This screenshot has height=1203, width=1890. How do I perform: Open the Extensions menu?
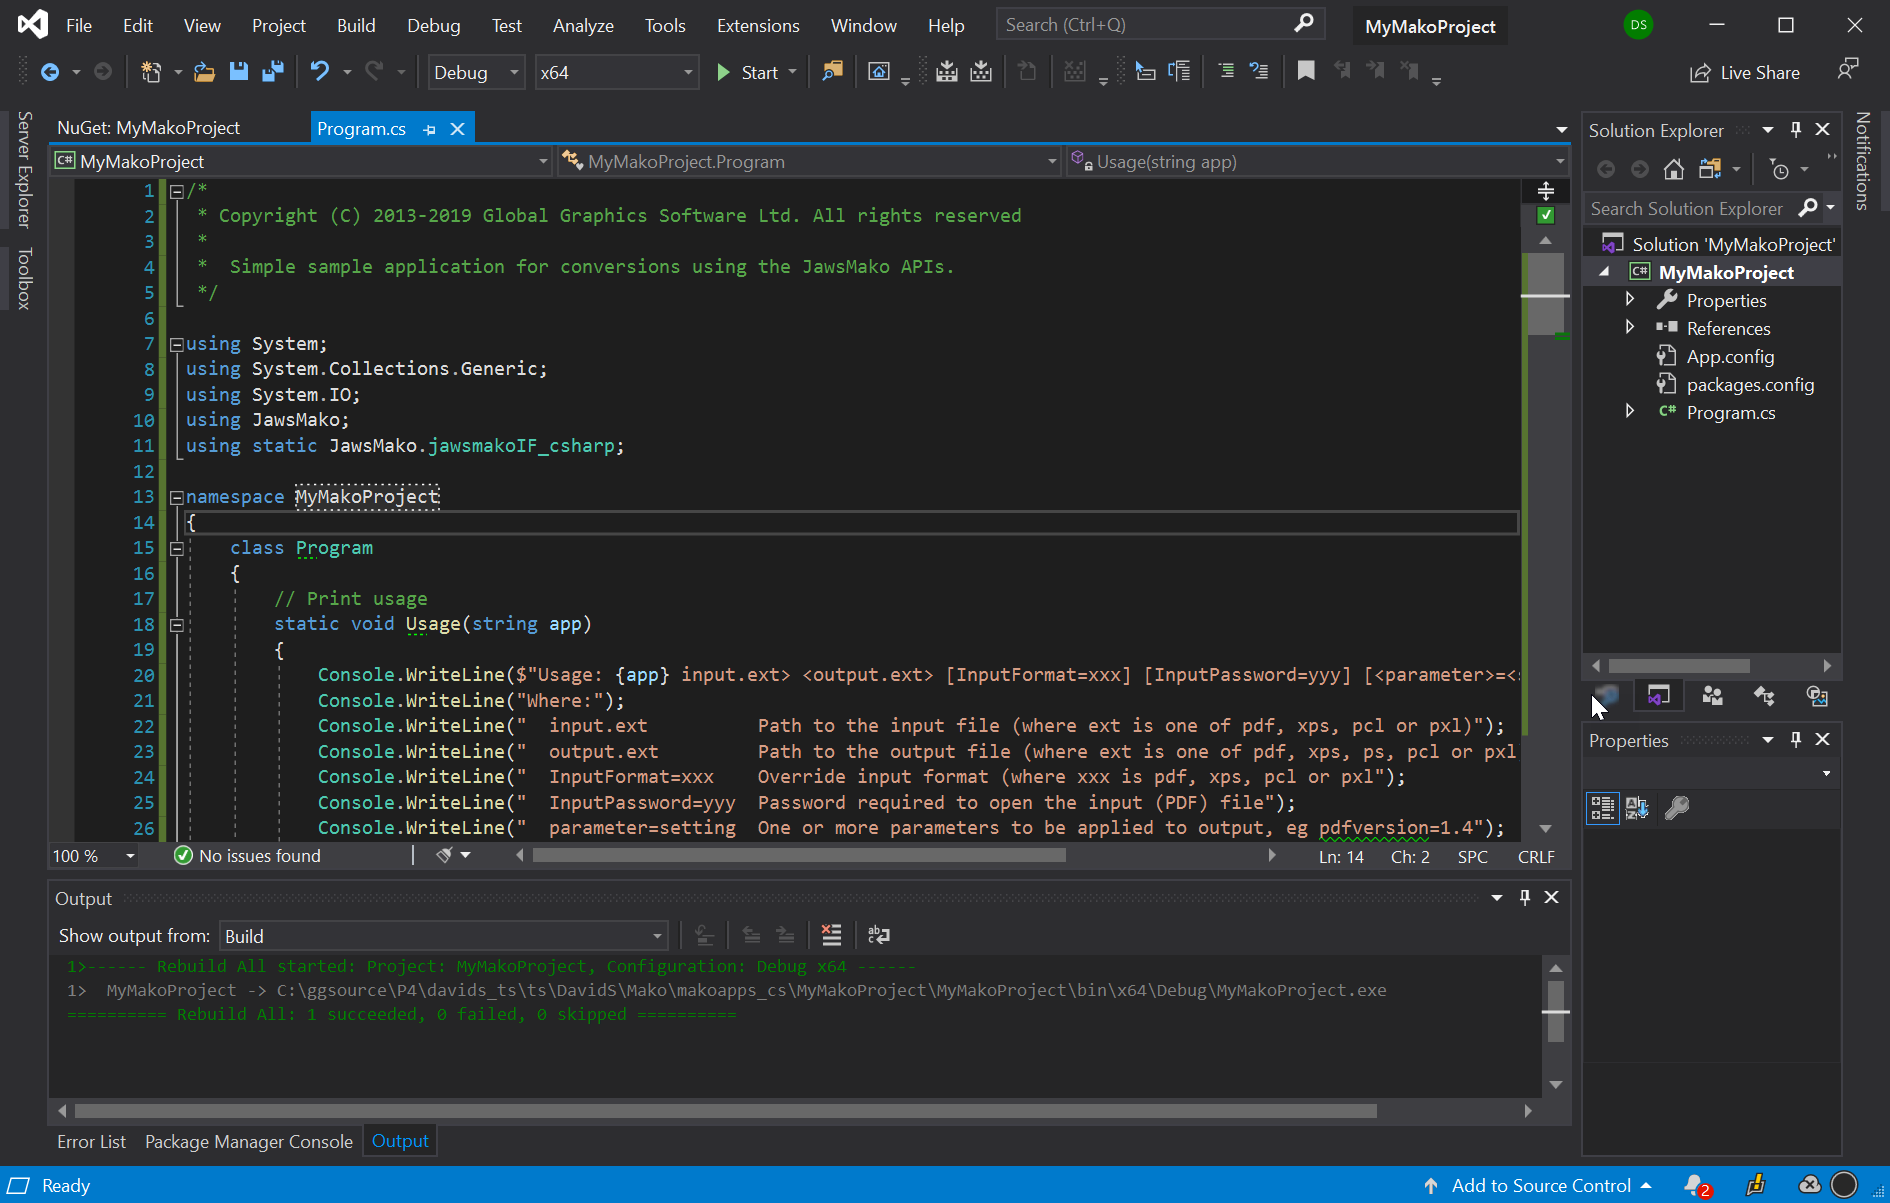tap(757, 26)
